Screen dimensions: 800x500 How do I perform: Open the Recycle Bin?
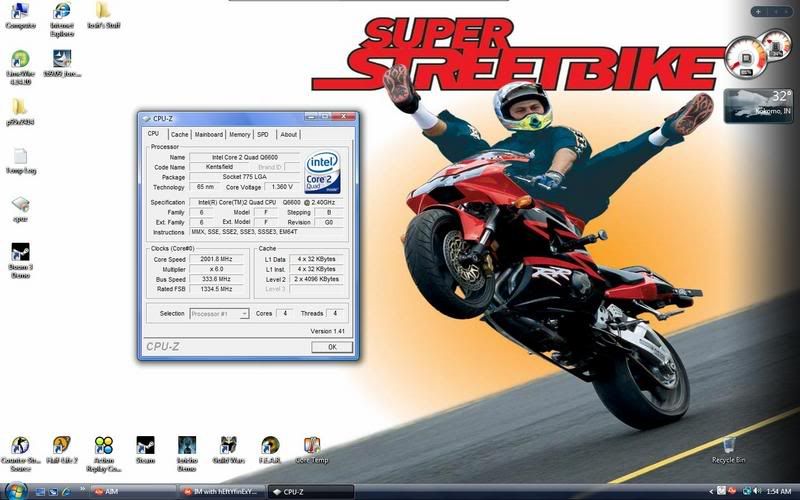coord(729,445)
